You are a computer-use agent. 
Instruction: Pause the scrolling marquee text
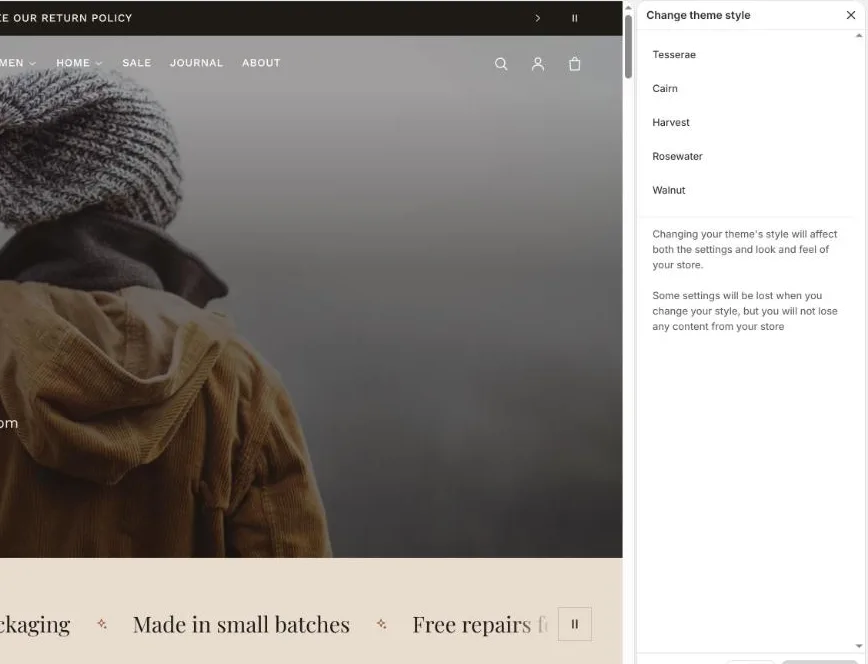click(575, 624)
